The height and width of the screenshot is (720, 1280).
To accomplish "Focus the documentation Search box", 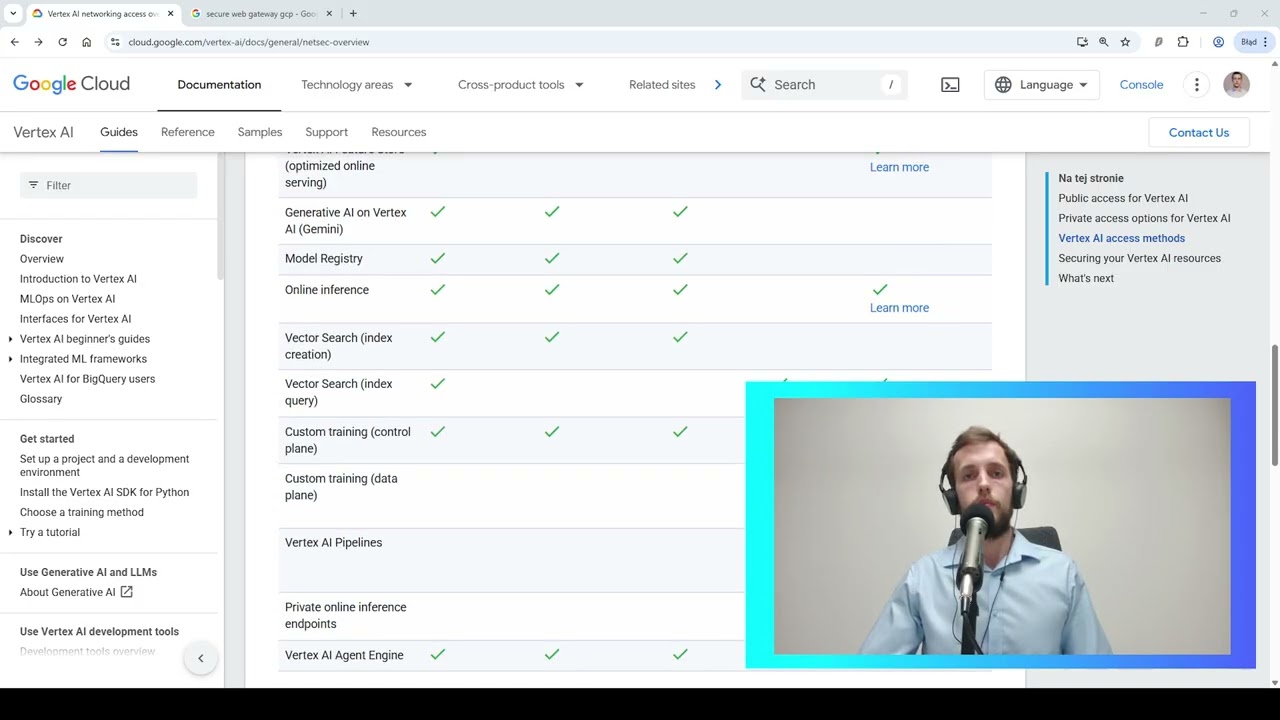I will coord(824,85).
